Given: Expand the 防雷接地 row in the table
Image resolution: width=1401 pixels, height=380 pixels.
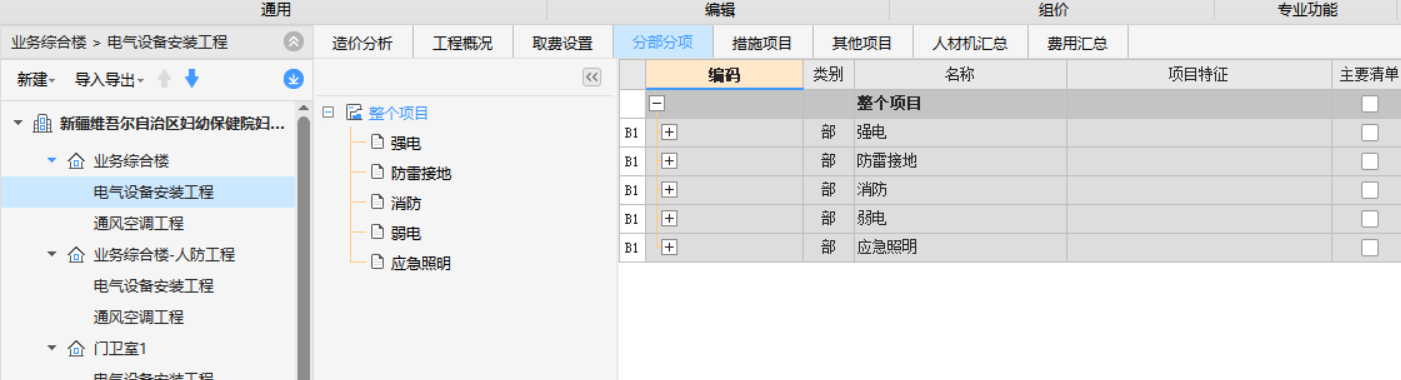Looking at the screenshot, I should [x=669, y=161].
